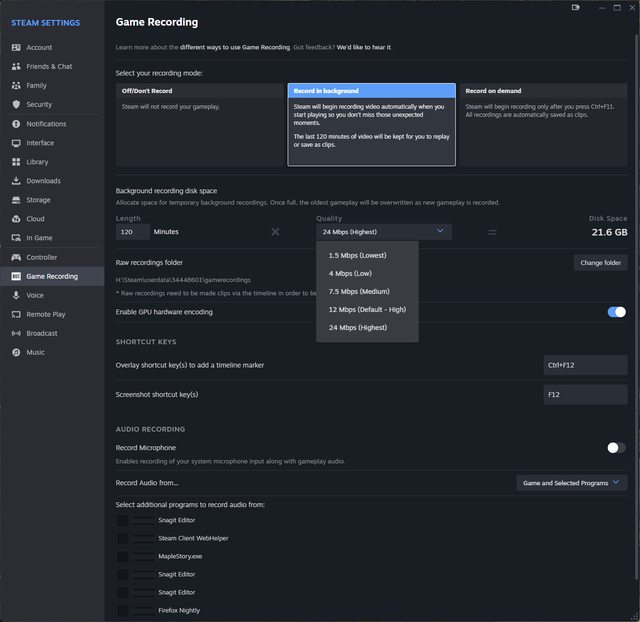This screenshot has height=622, width=640.
Task: Check the MapleStory.exe audio checkbox
Action: pos(122,556)
